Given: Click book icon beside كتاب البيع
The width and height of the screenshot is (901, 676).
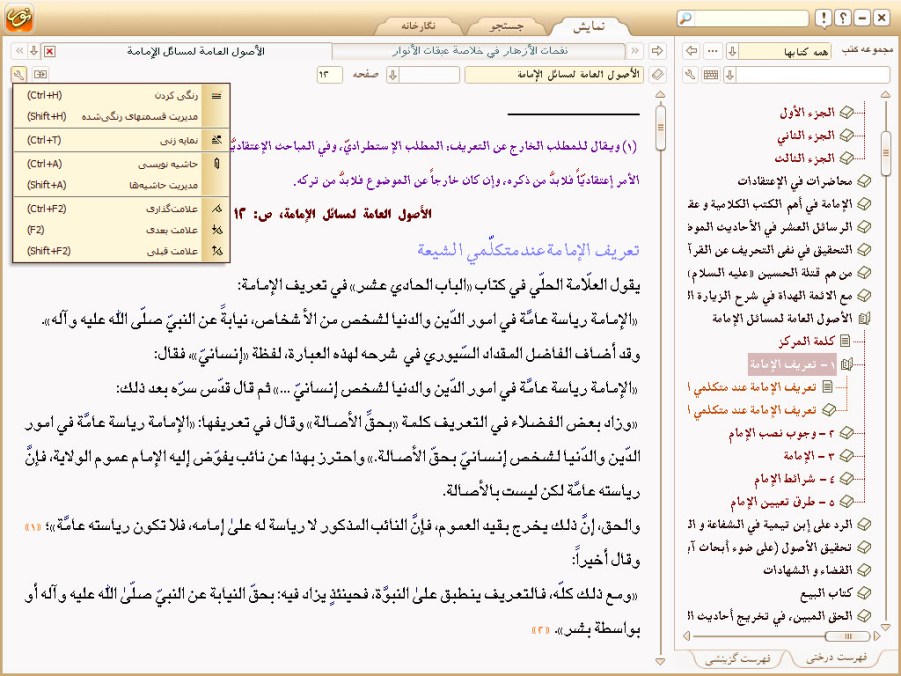Looking at the screenshot, I should point(864,593).
